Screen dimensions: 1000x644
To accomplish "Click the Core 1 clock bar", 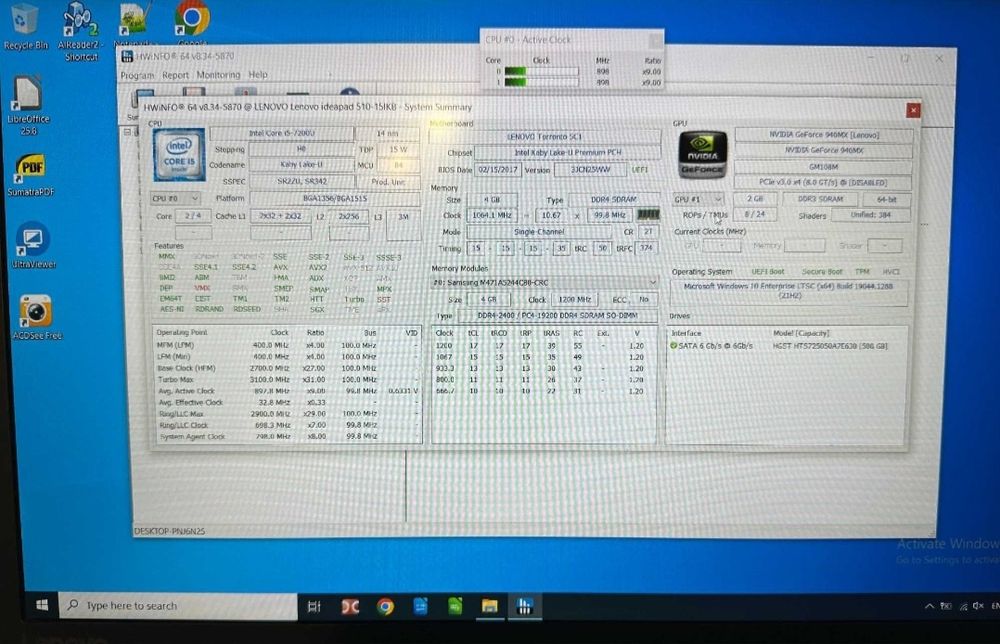I will click(541, 82).
